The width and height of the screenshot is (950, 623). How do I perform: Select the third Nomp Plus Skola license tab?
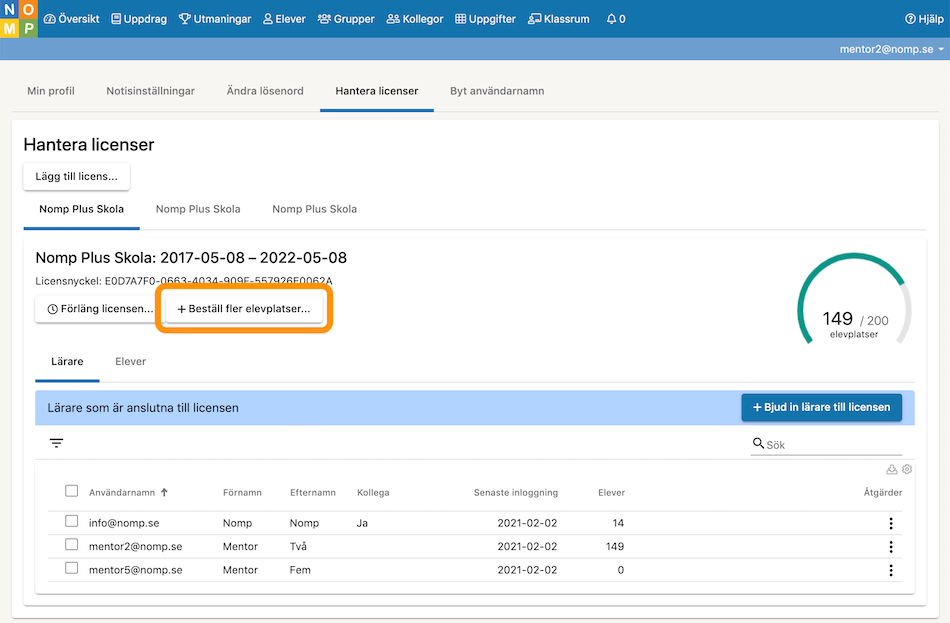click(x=314, y=209)
